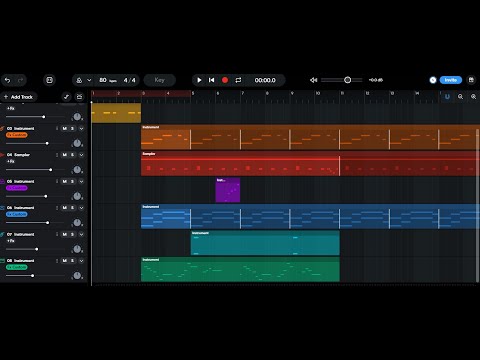
Task: Click the 80 bpm tempo field
Action: (x=108, y=80)
